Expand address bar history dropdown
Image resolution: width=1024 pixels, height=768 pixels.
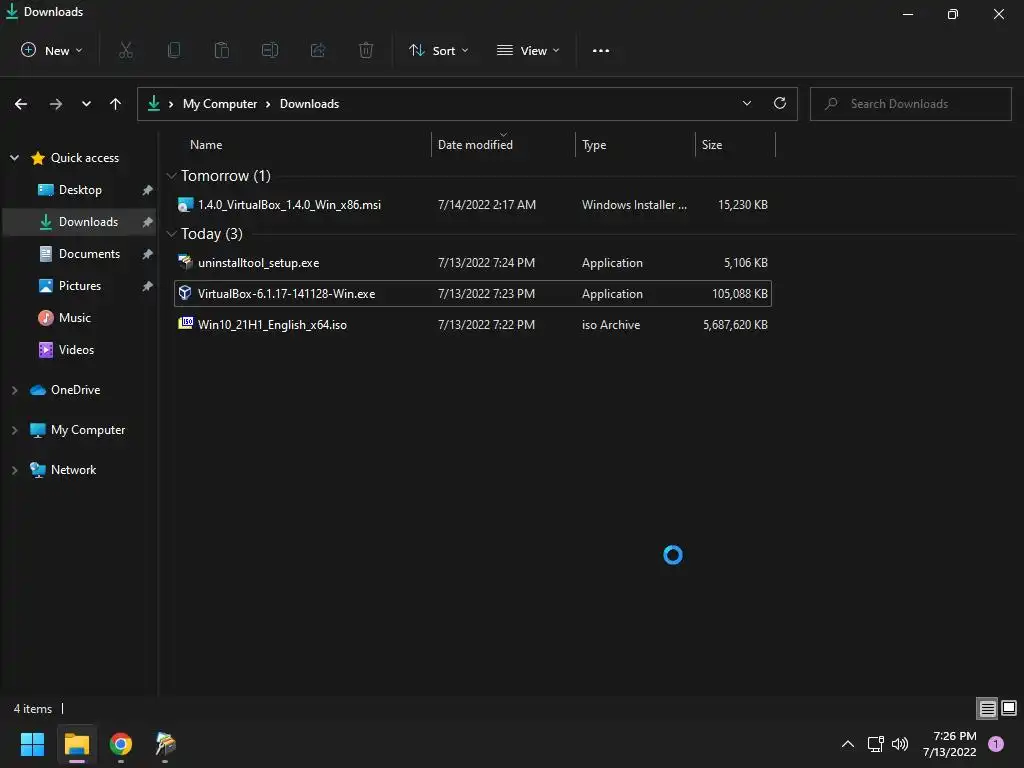click(x=747, y=103)
